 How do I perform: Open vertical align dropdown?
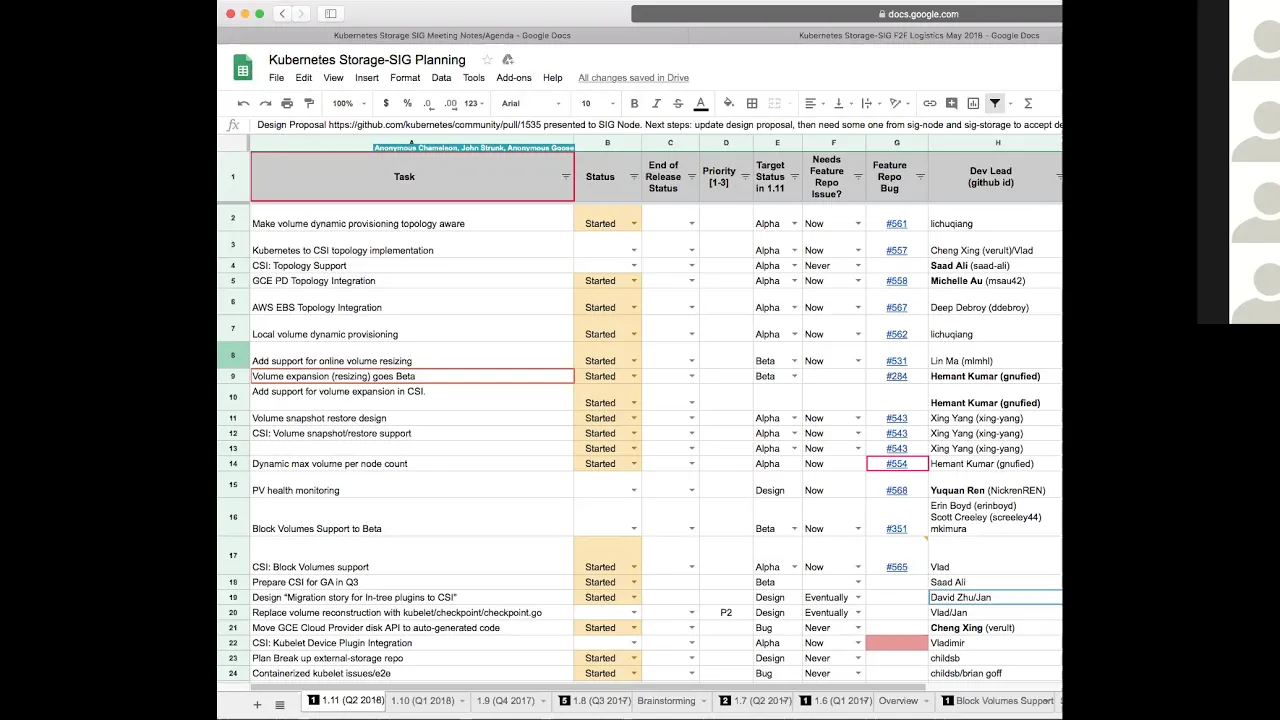pyautogui.click(x=843, y=103)
